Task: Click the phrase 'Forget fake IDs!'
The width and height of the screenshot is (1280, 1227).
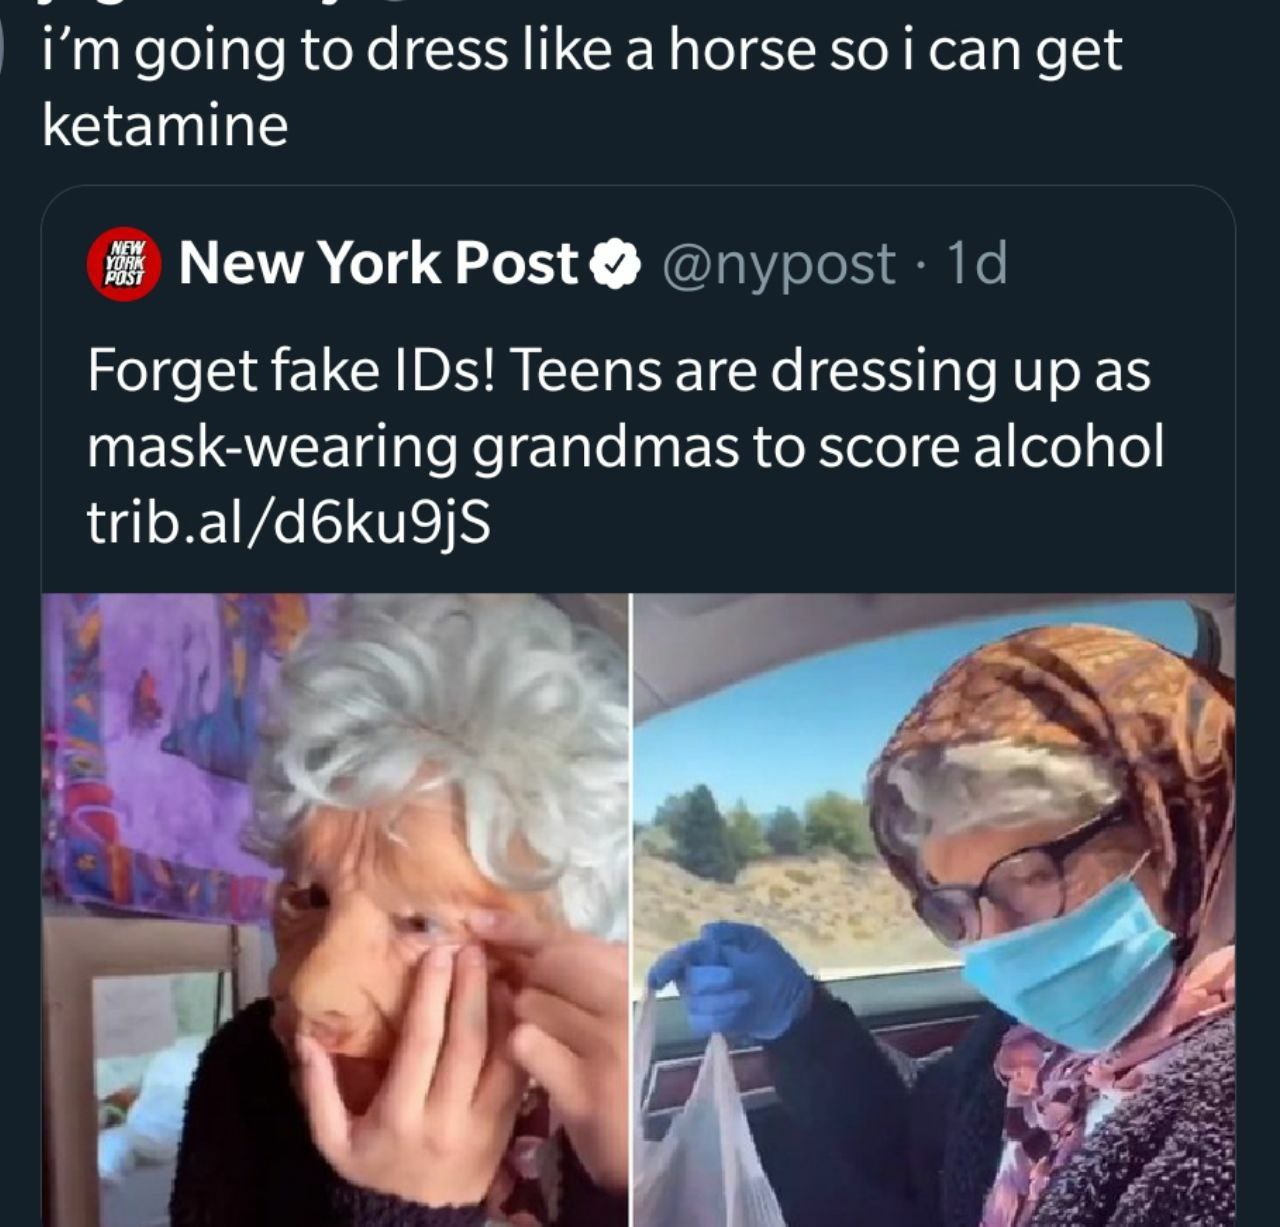Action: pyautogui.click(x=290, y=372)
